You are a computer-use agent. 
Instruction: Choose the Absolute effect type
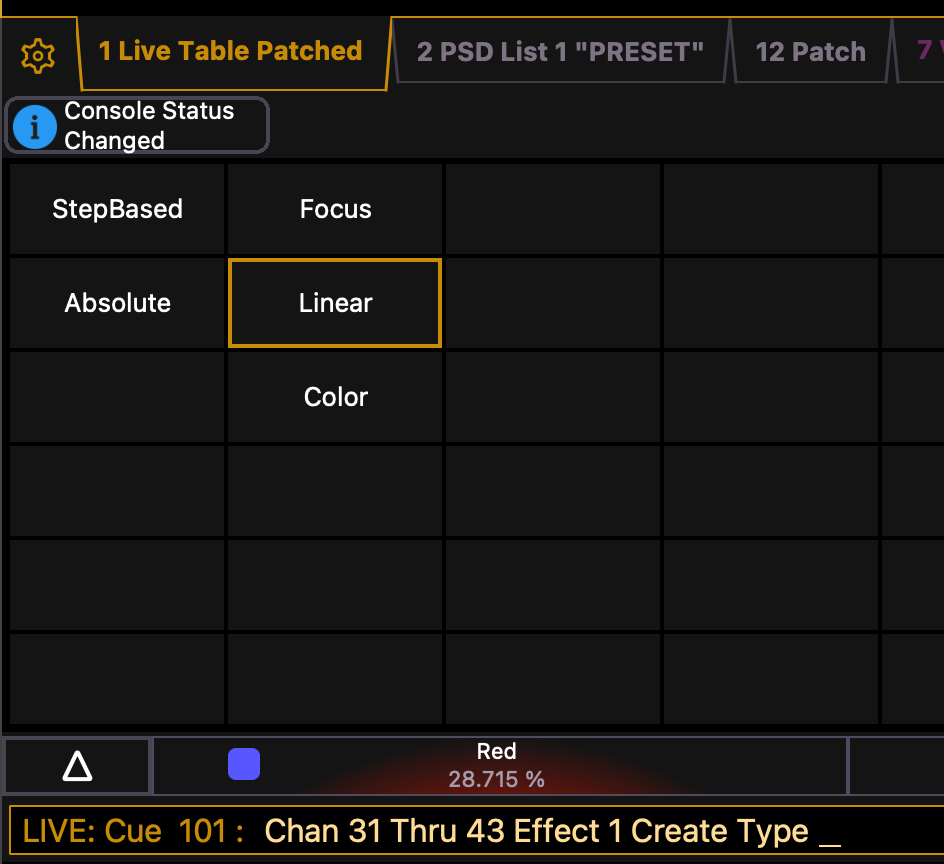click(118, 303)
